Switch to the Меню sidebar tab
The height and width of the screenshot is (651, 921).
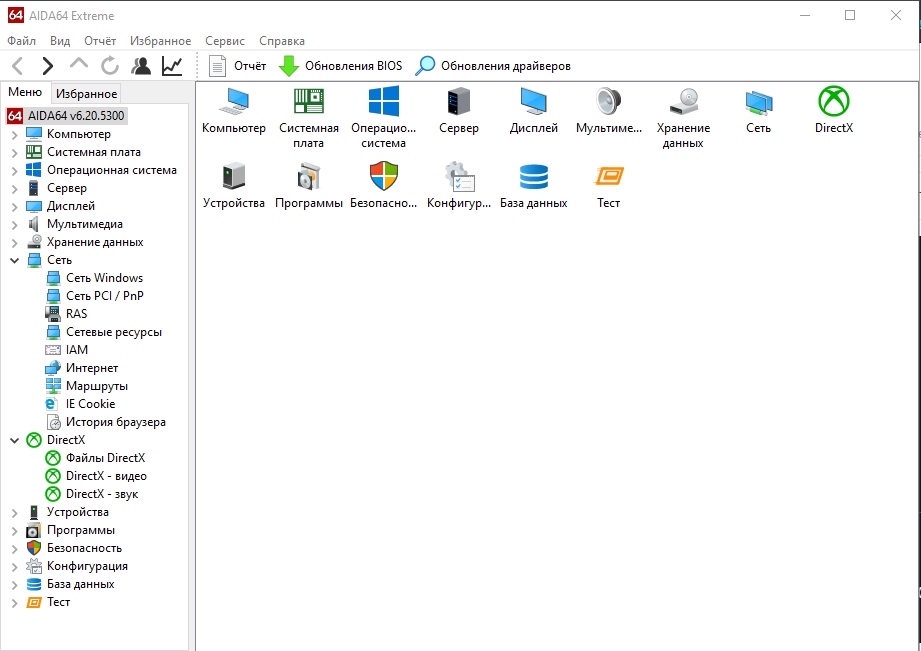pos(25,92)
